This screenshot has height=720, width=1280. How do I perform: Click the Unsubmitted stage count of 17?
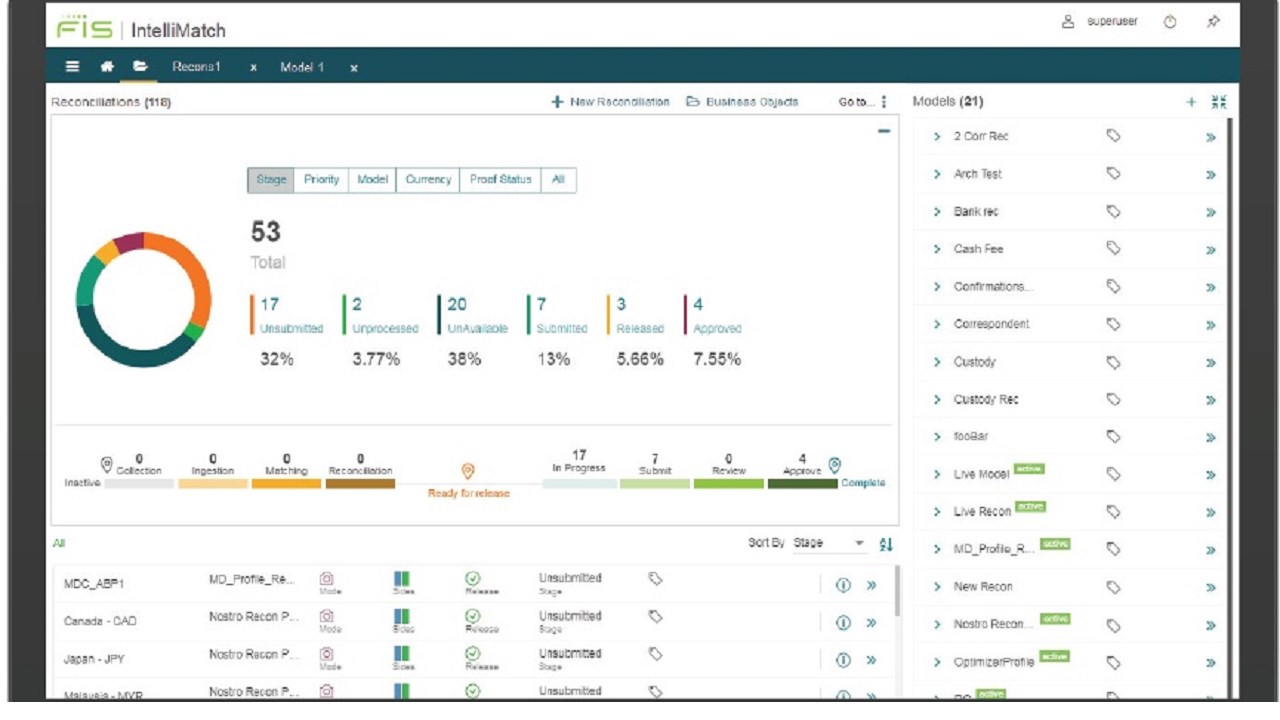270,304
